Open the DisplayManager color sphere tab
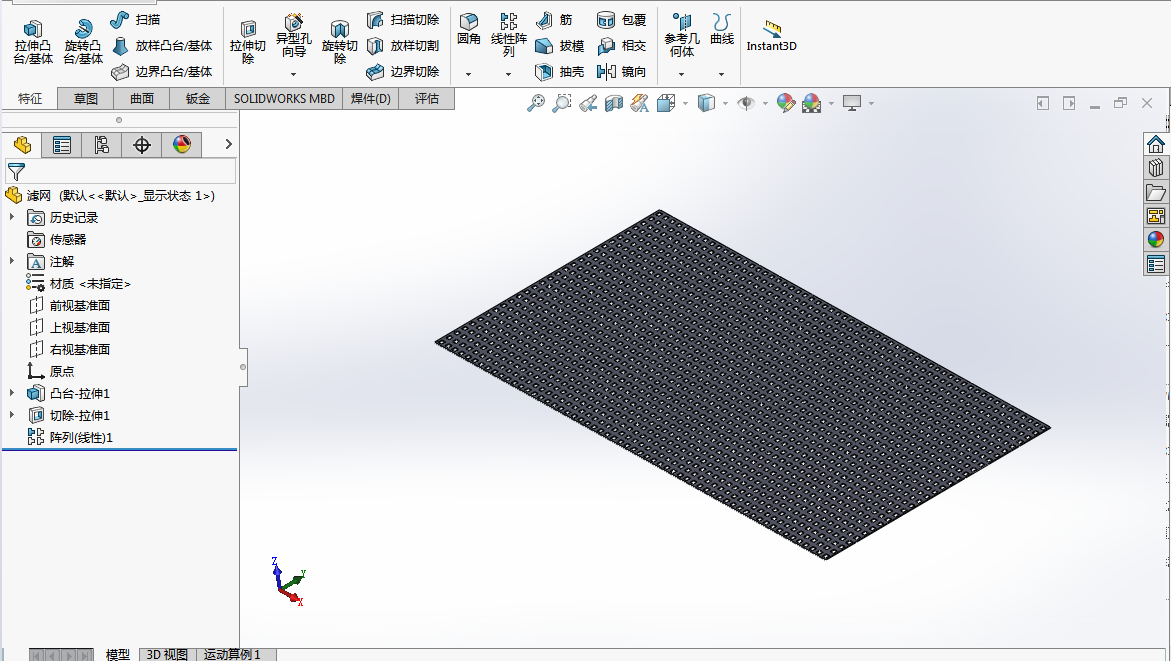This screenshot has height=661, width=1171. point(181,144)
